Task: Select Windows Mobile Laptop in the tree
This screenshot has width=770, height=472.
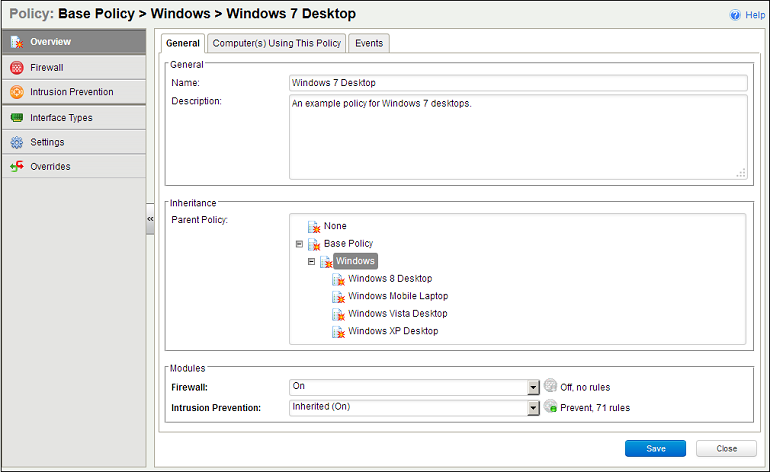Action: point(398,296)
